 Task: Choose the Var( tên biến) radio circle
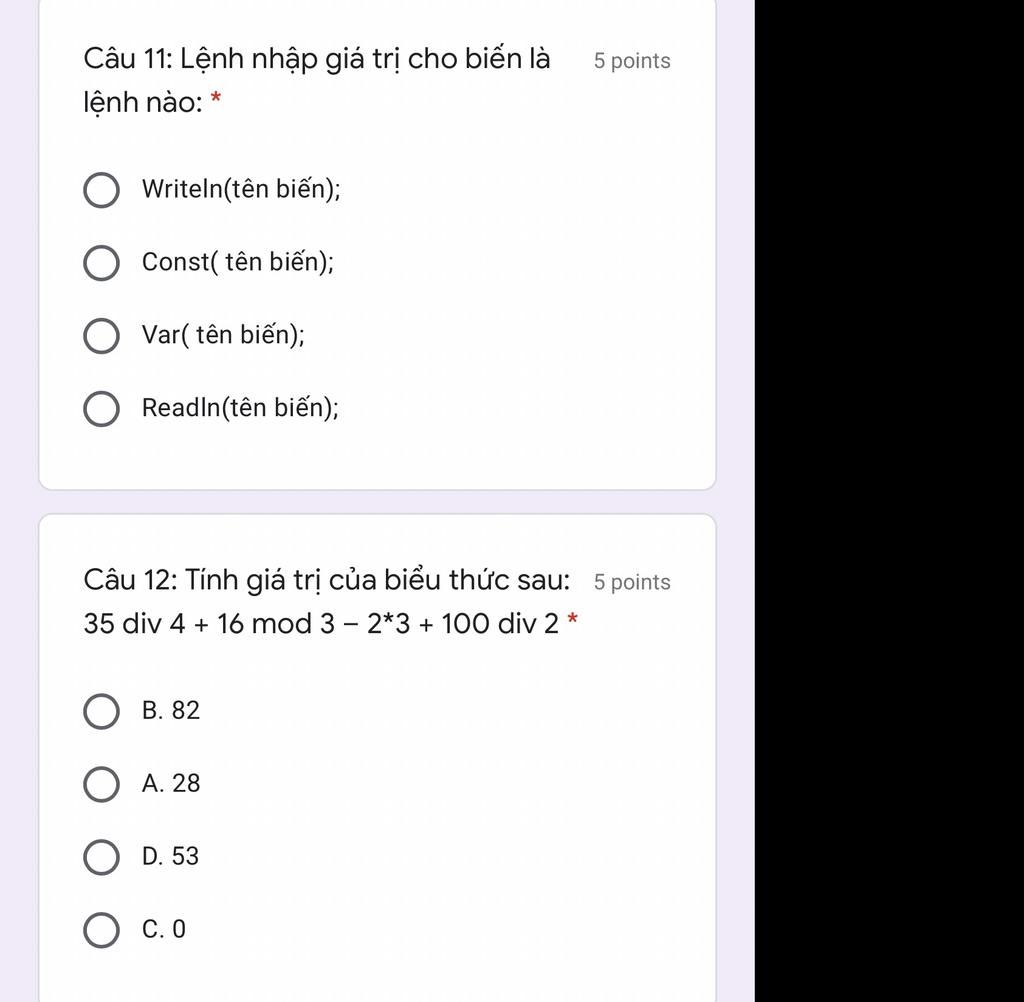(101, 336)
